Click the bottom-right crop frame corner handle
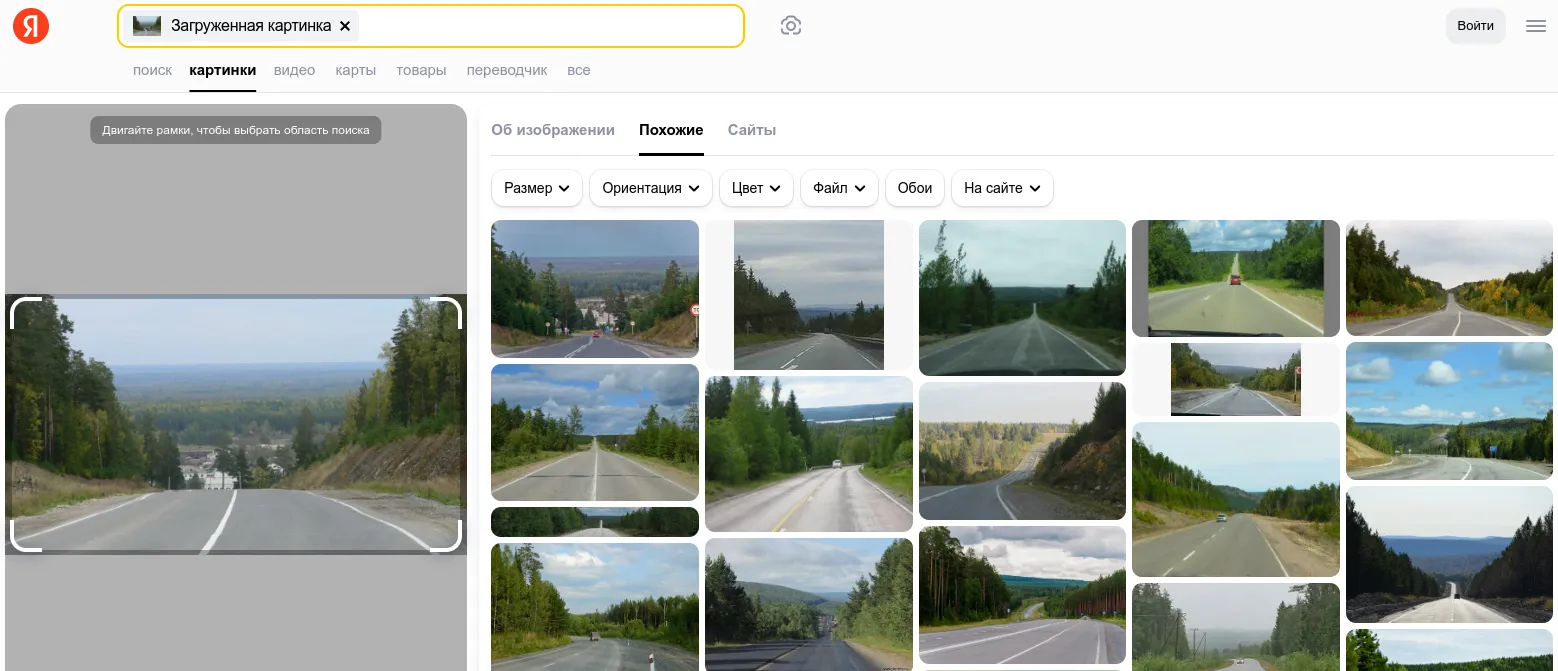Screen dimensions: 1558x671 447,537
